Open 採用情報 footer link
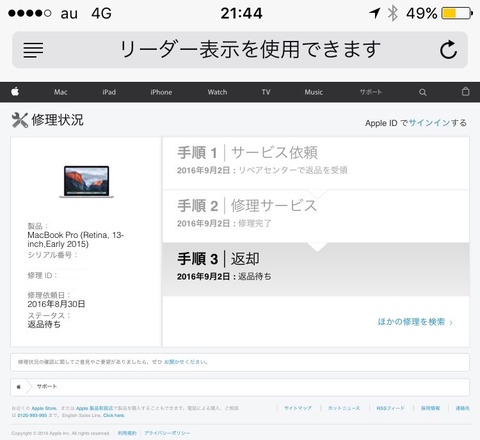The height and width of the screenshot is (440, 480). pos(430,408)
